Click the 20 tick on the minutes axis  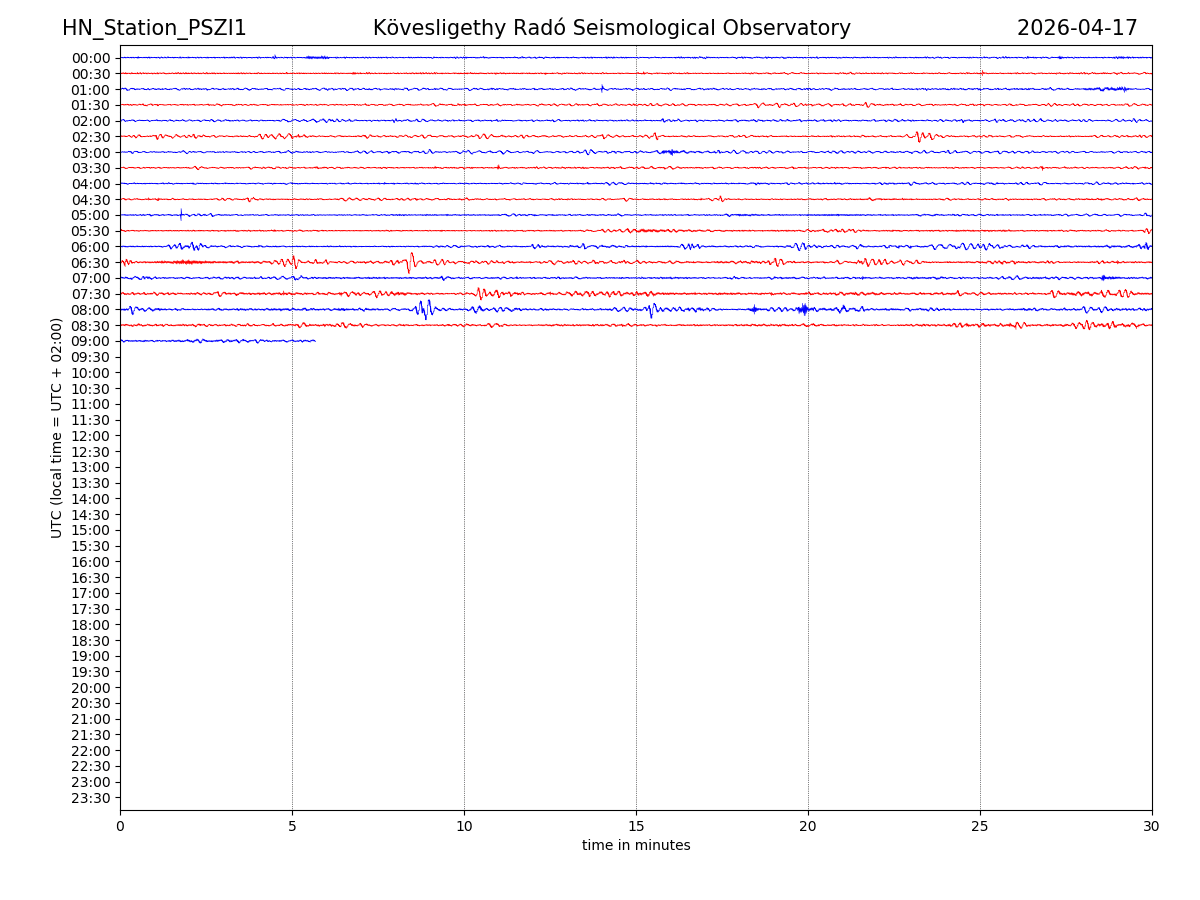[808, 827]
